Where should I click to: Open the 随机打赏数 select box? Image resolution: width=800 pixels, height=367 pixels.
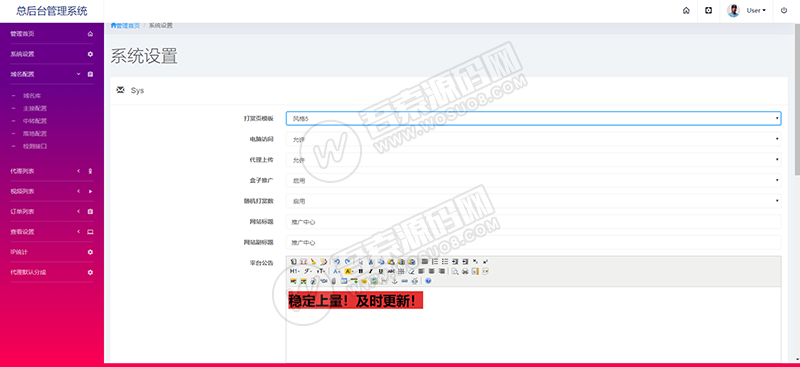(x=533, y=201)
